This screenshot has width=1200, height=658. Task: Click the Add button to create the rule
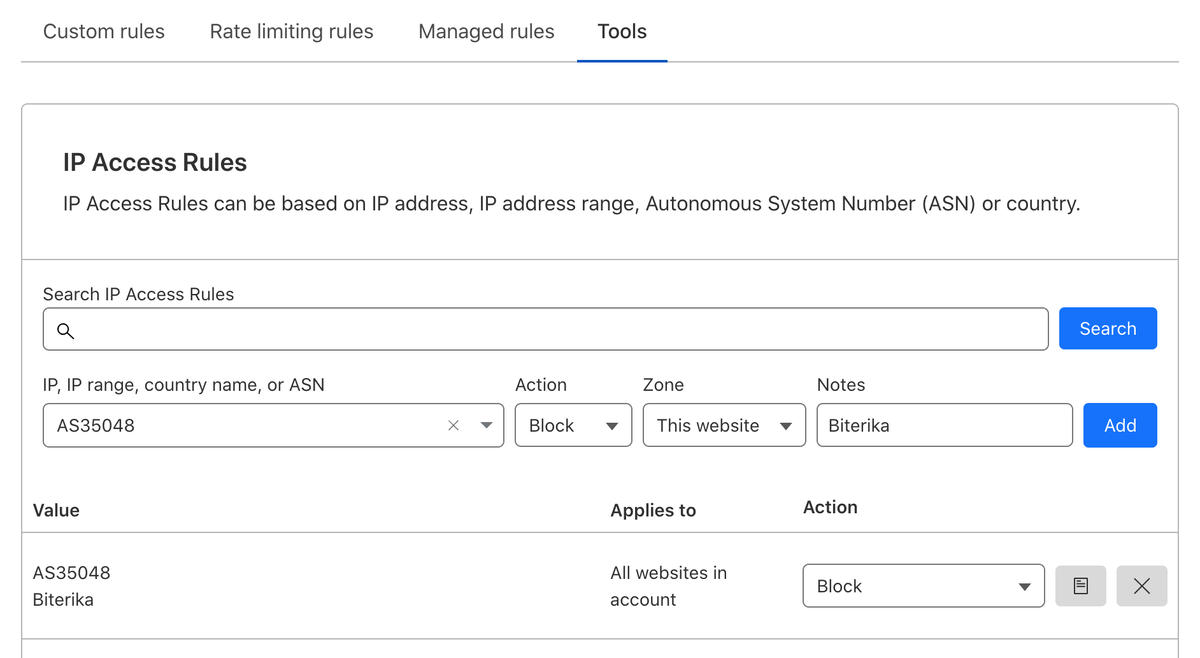[1120, 426]
